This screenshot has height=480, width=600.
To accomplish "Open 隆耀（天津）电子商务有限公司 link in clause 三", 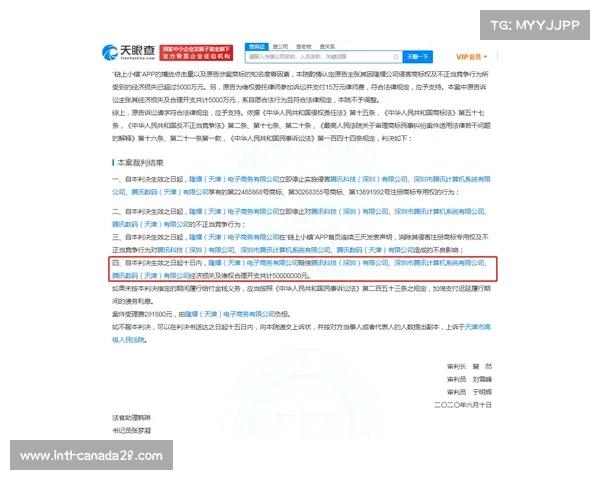I will 234,237.
